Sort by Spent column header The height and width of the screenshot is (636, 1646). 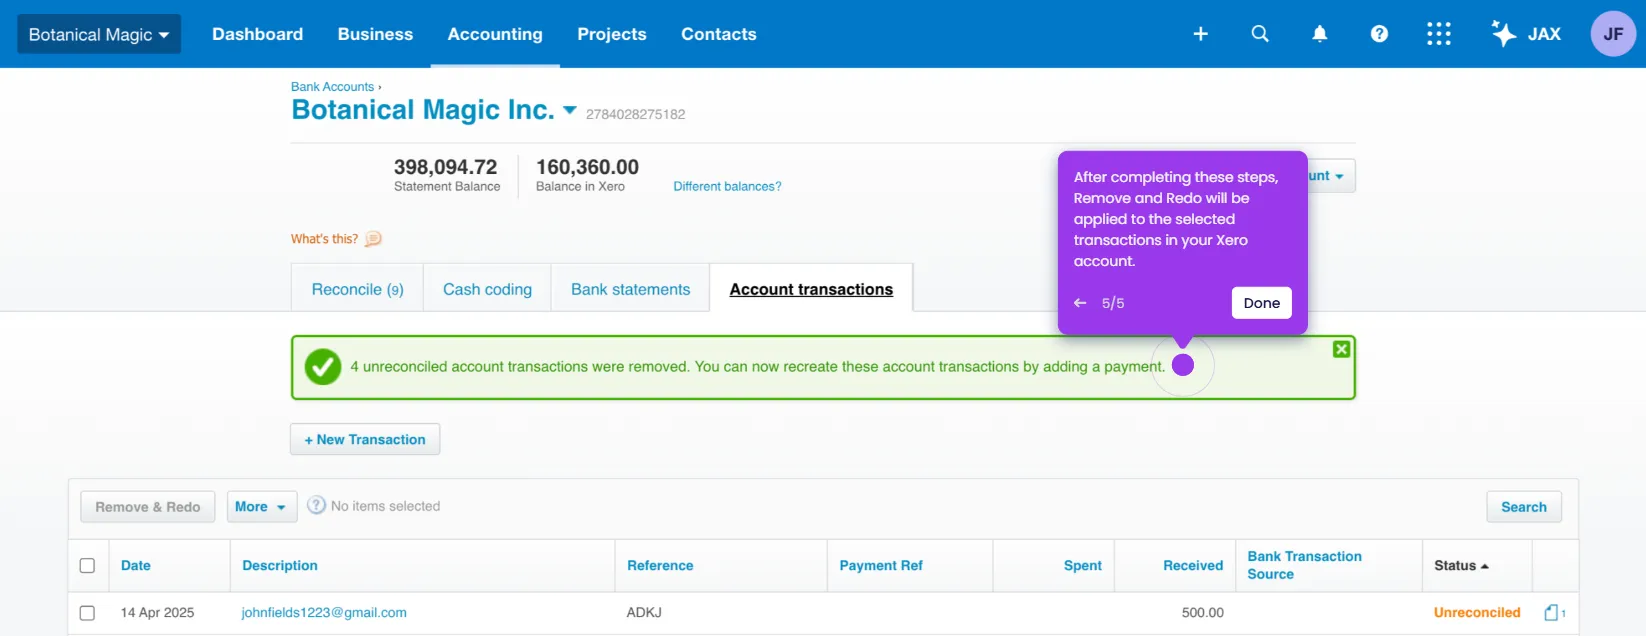click(1083, 566)
